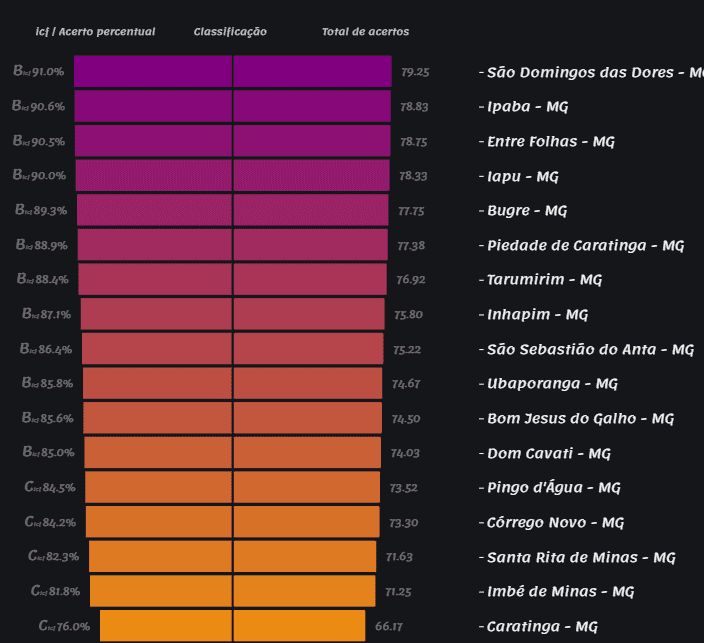Click the C grade badge showing 84.5%

[49, 488]
